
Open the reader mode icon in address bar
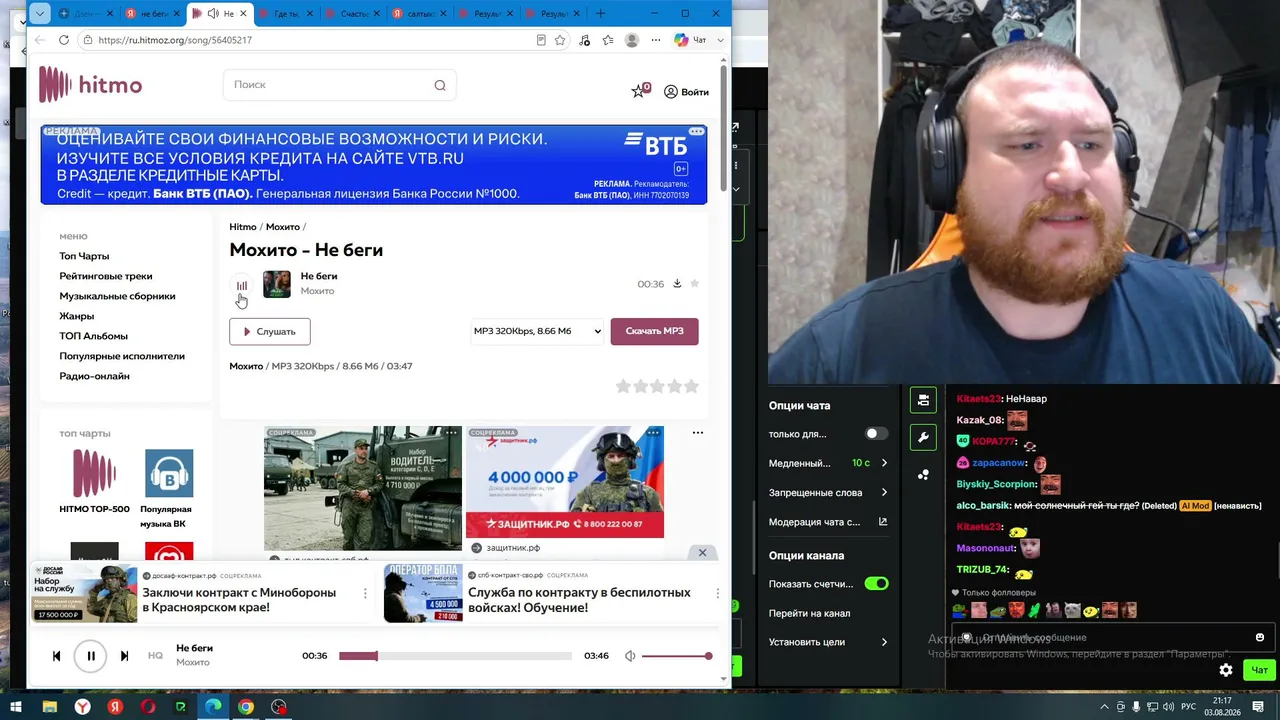click(541, 40)
